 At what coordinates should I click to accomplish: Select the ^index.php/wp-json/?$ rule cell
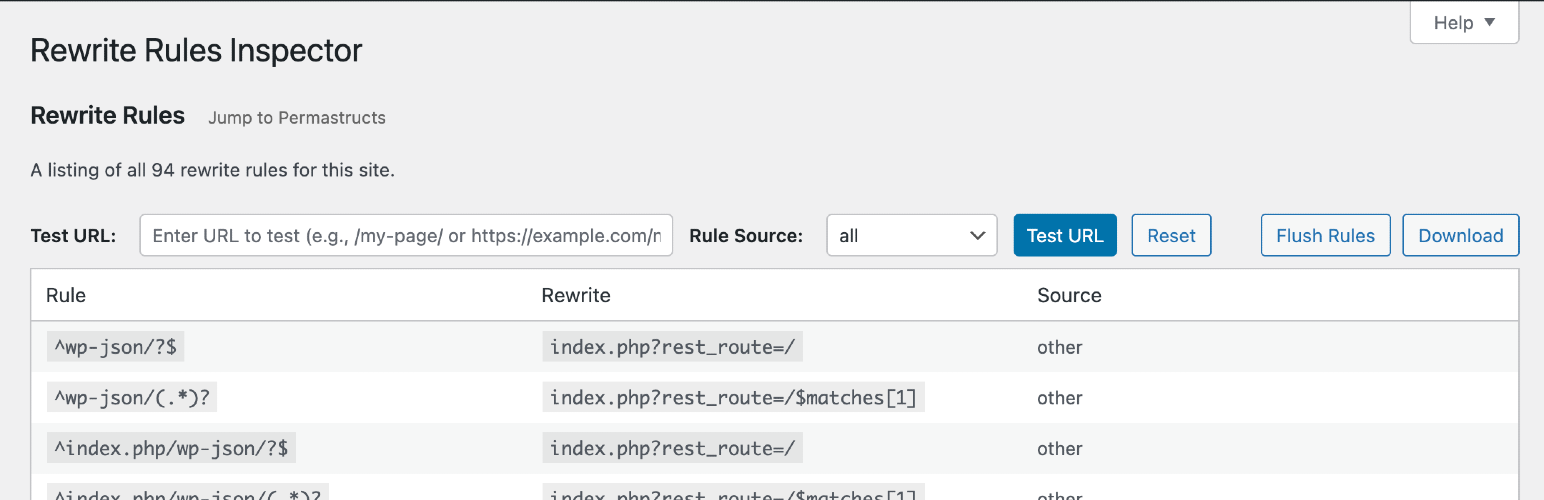click(172, 449)
